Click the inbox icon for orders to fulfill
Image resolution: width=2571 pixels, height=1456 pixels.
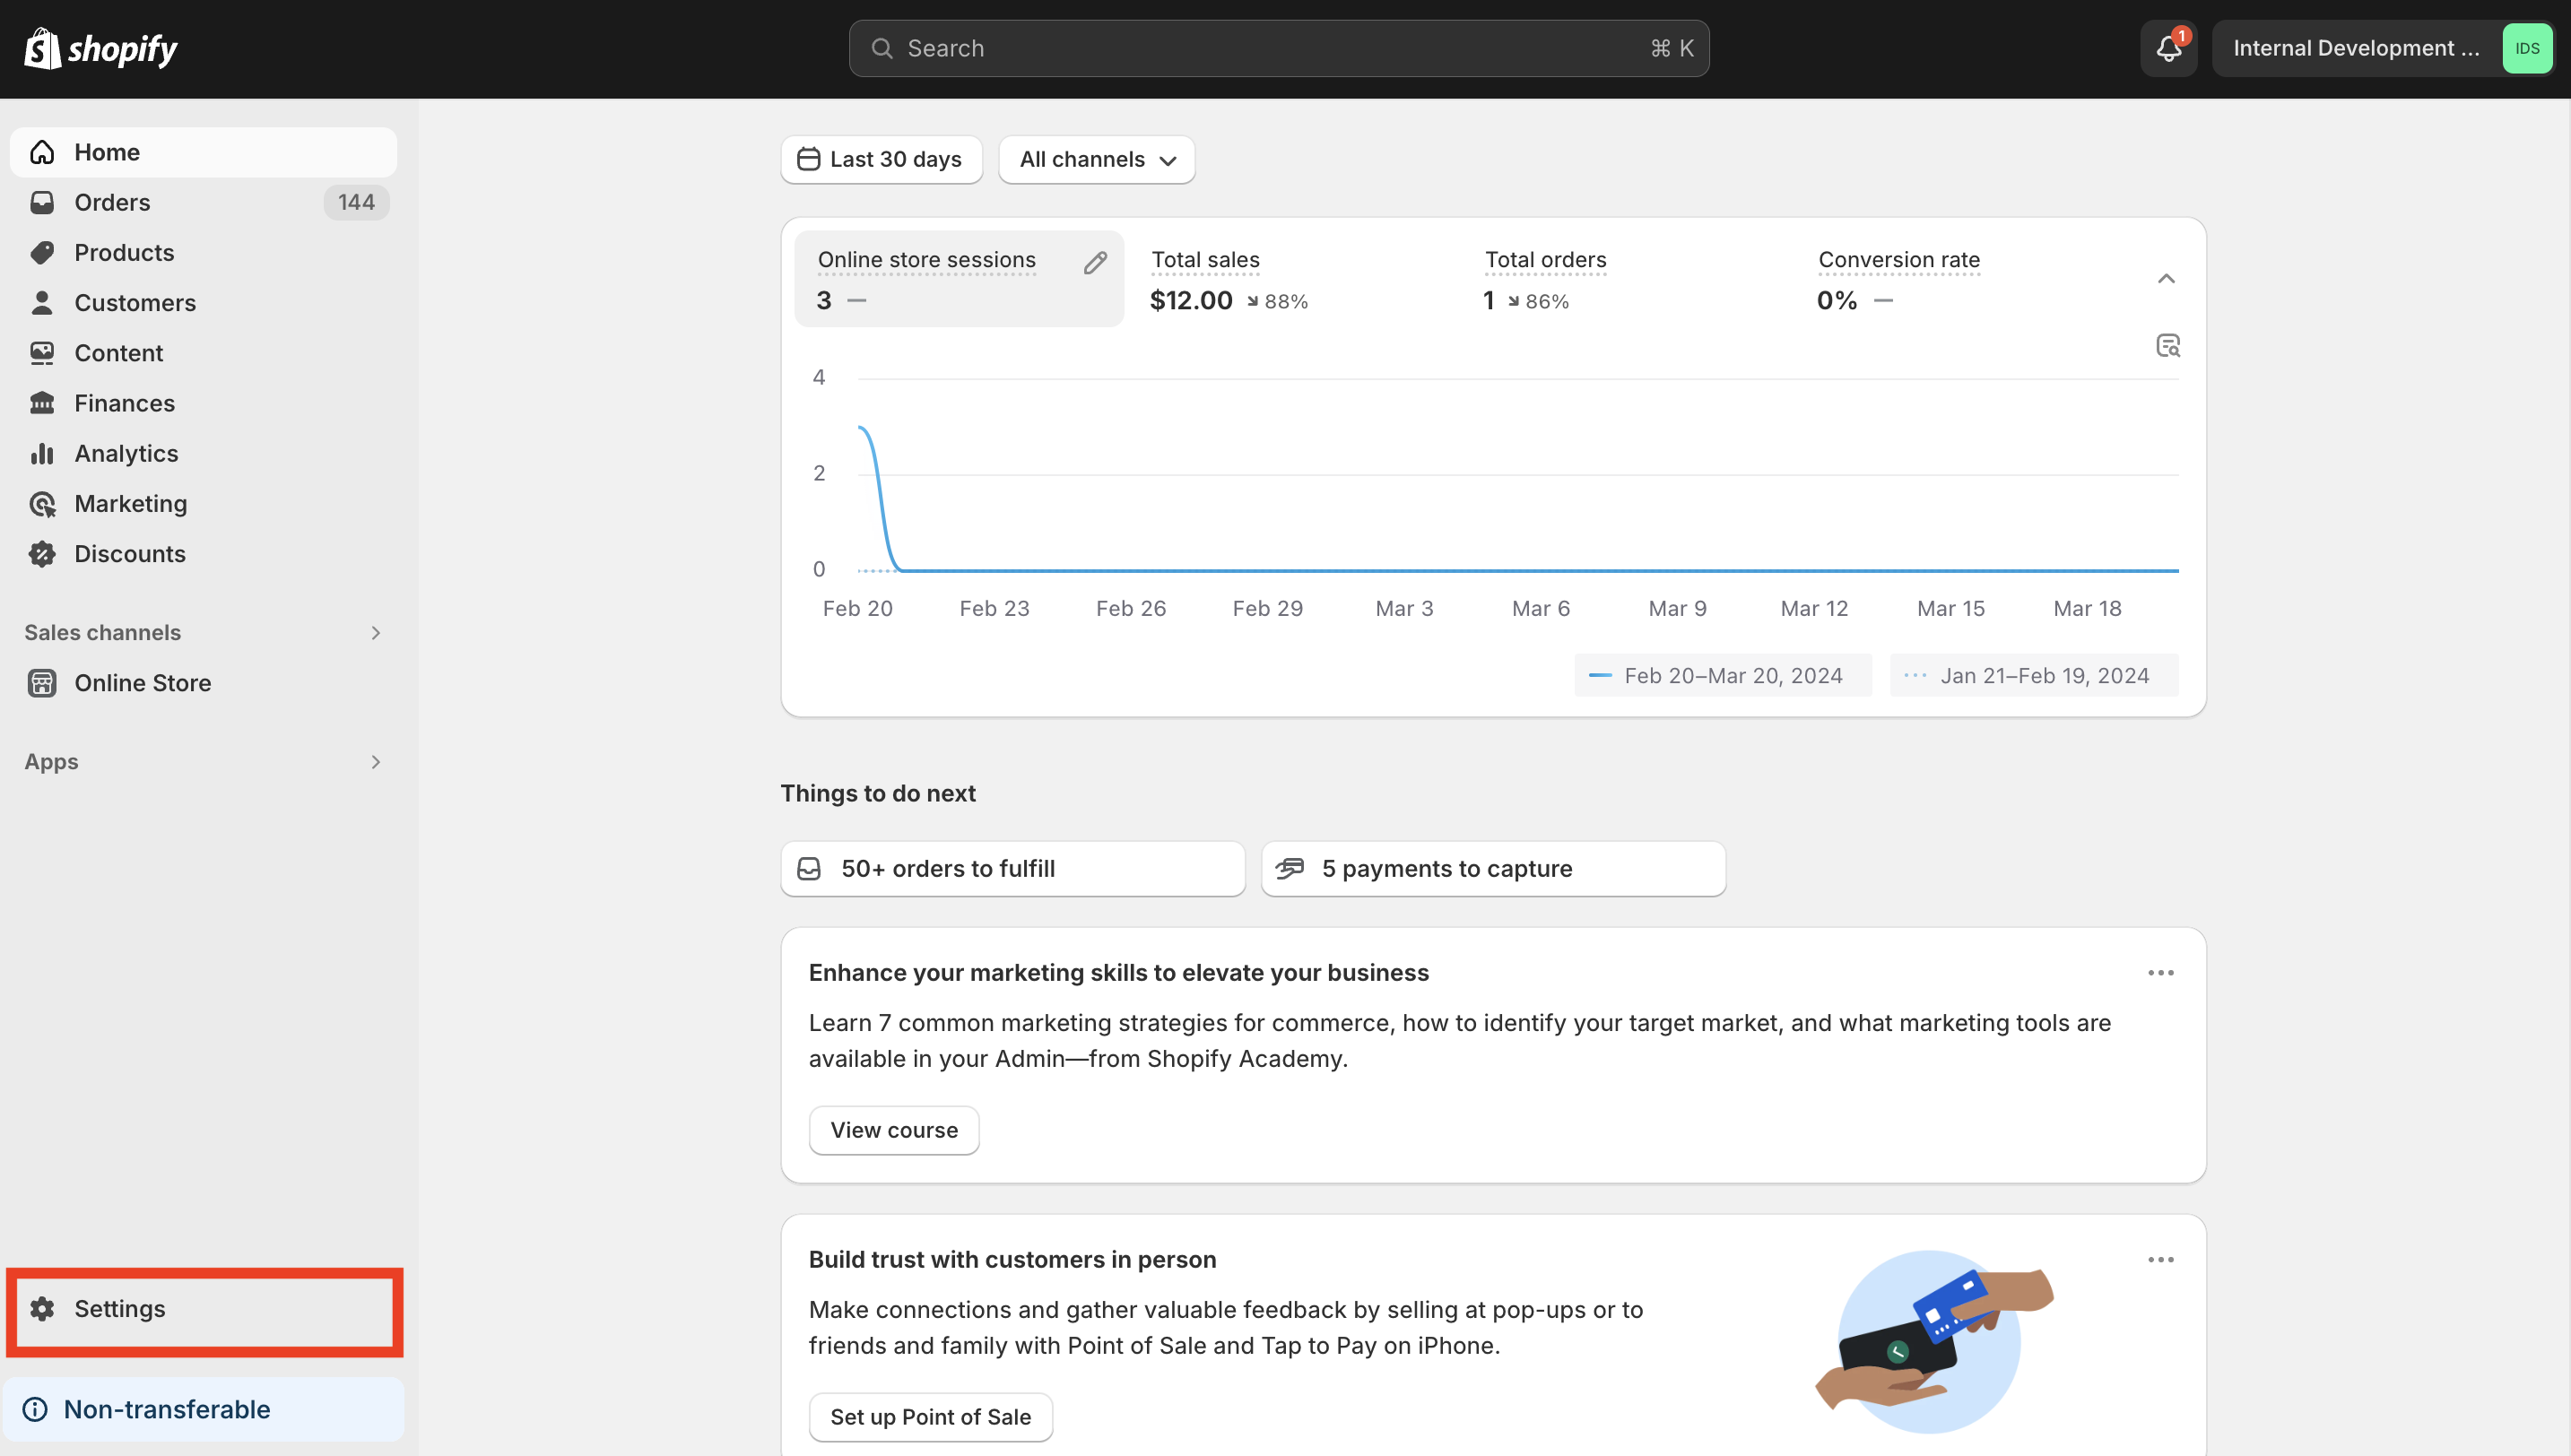(809, 868)
